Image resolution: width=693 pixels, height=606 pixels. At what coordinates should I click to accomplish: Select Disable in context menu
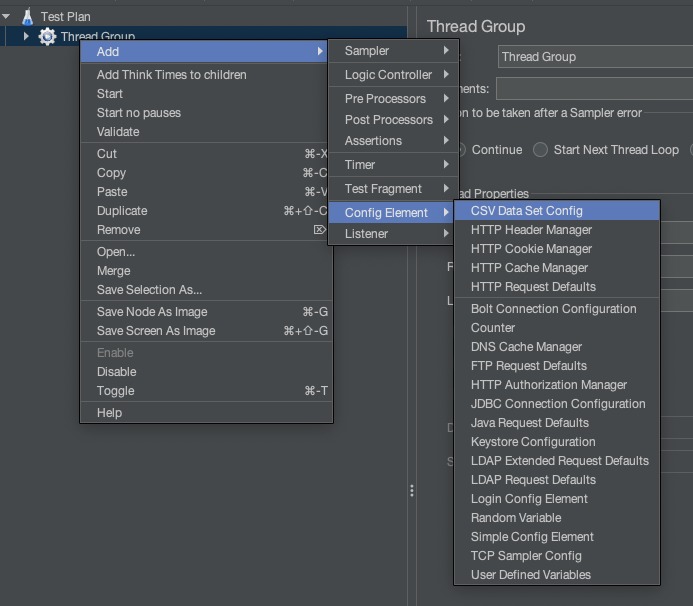coord(206,372)
